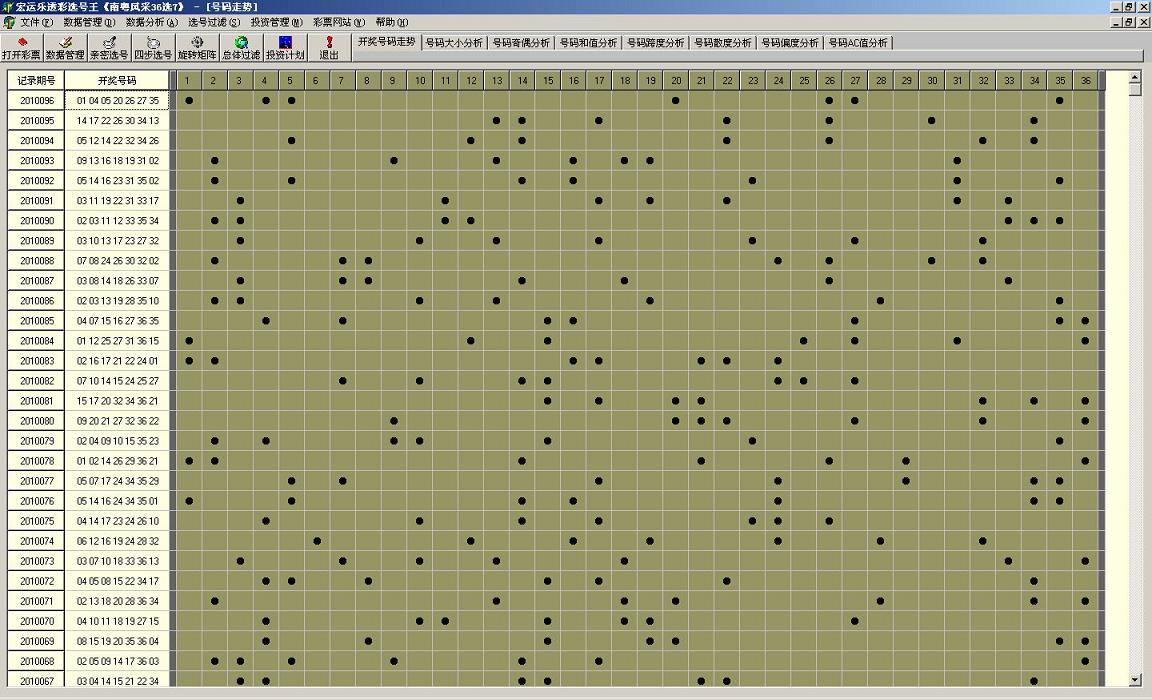
Task: Click the 总体过滤 toolbar icon
Action: click(x=241, y=48)
